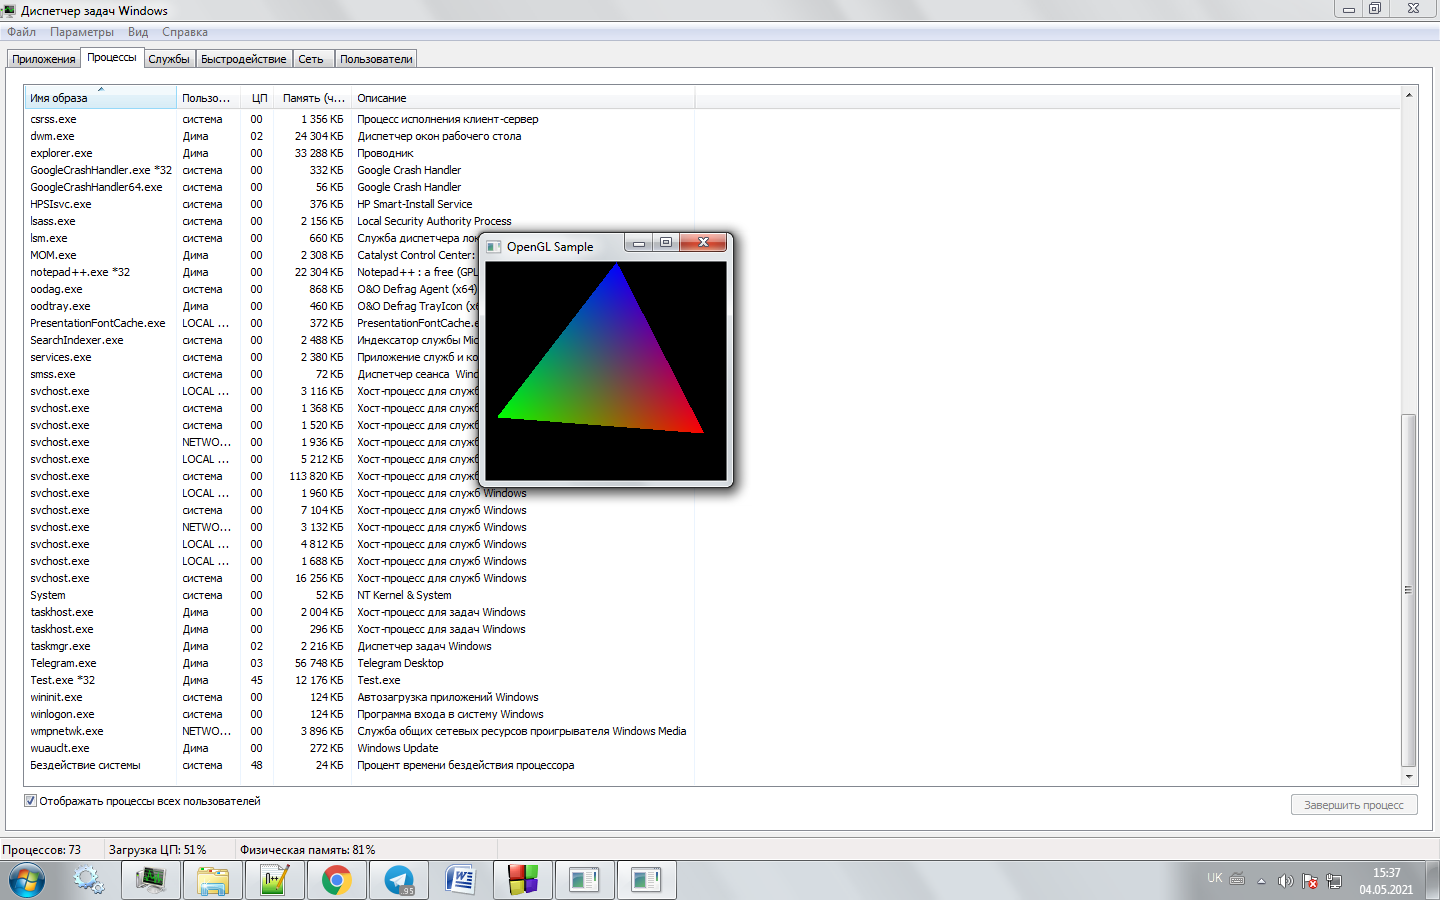Open the colorful cubes app in the taskbar
1440x900 pixels.
pos(523,880)
